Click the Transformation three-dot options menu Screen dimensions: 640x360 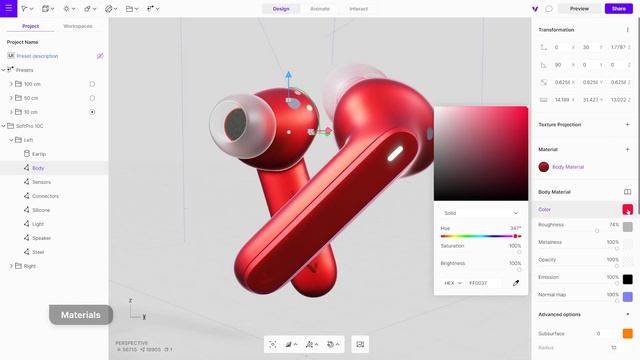[x=627, y=30]
